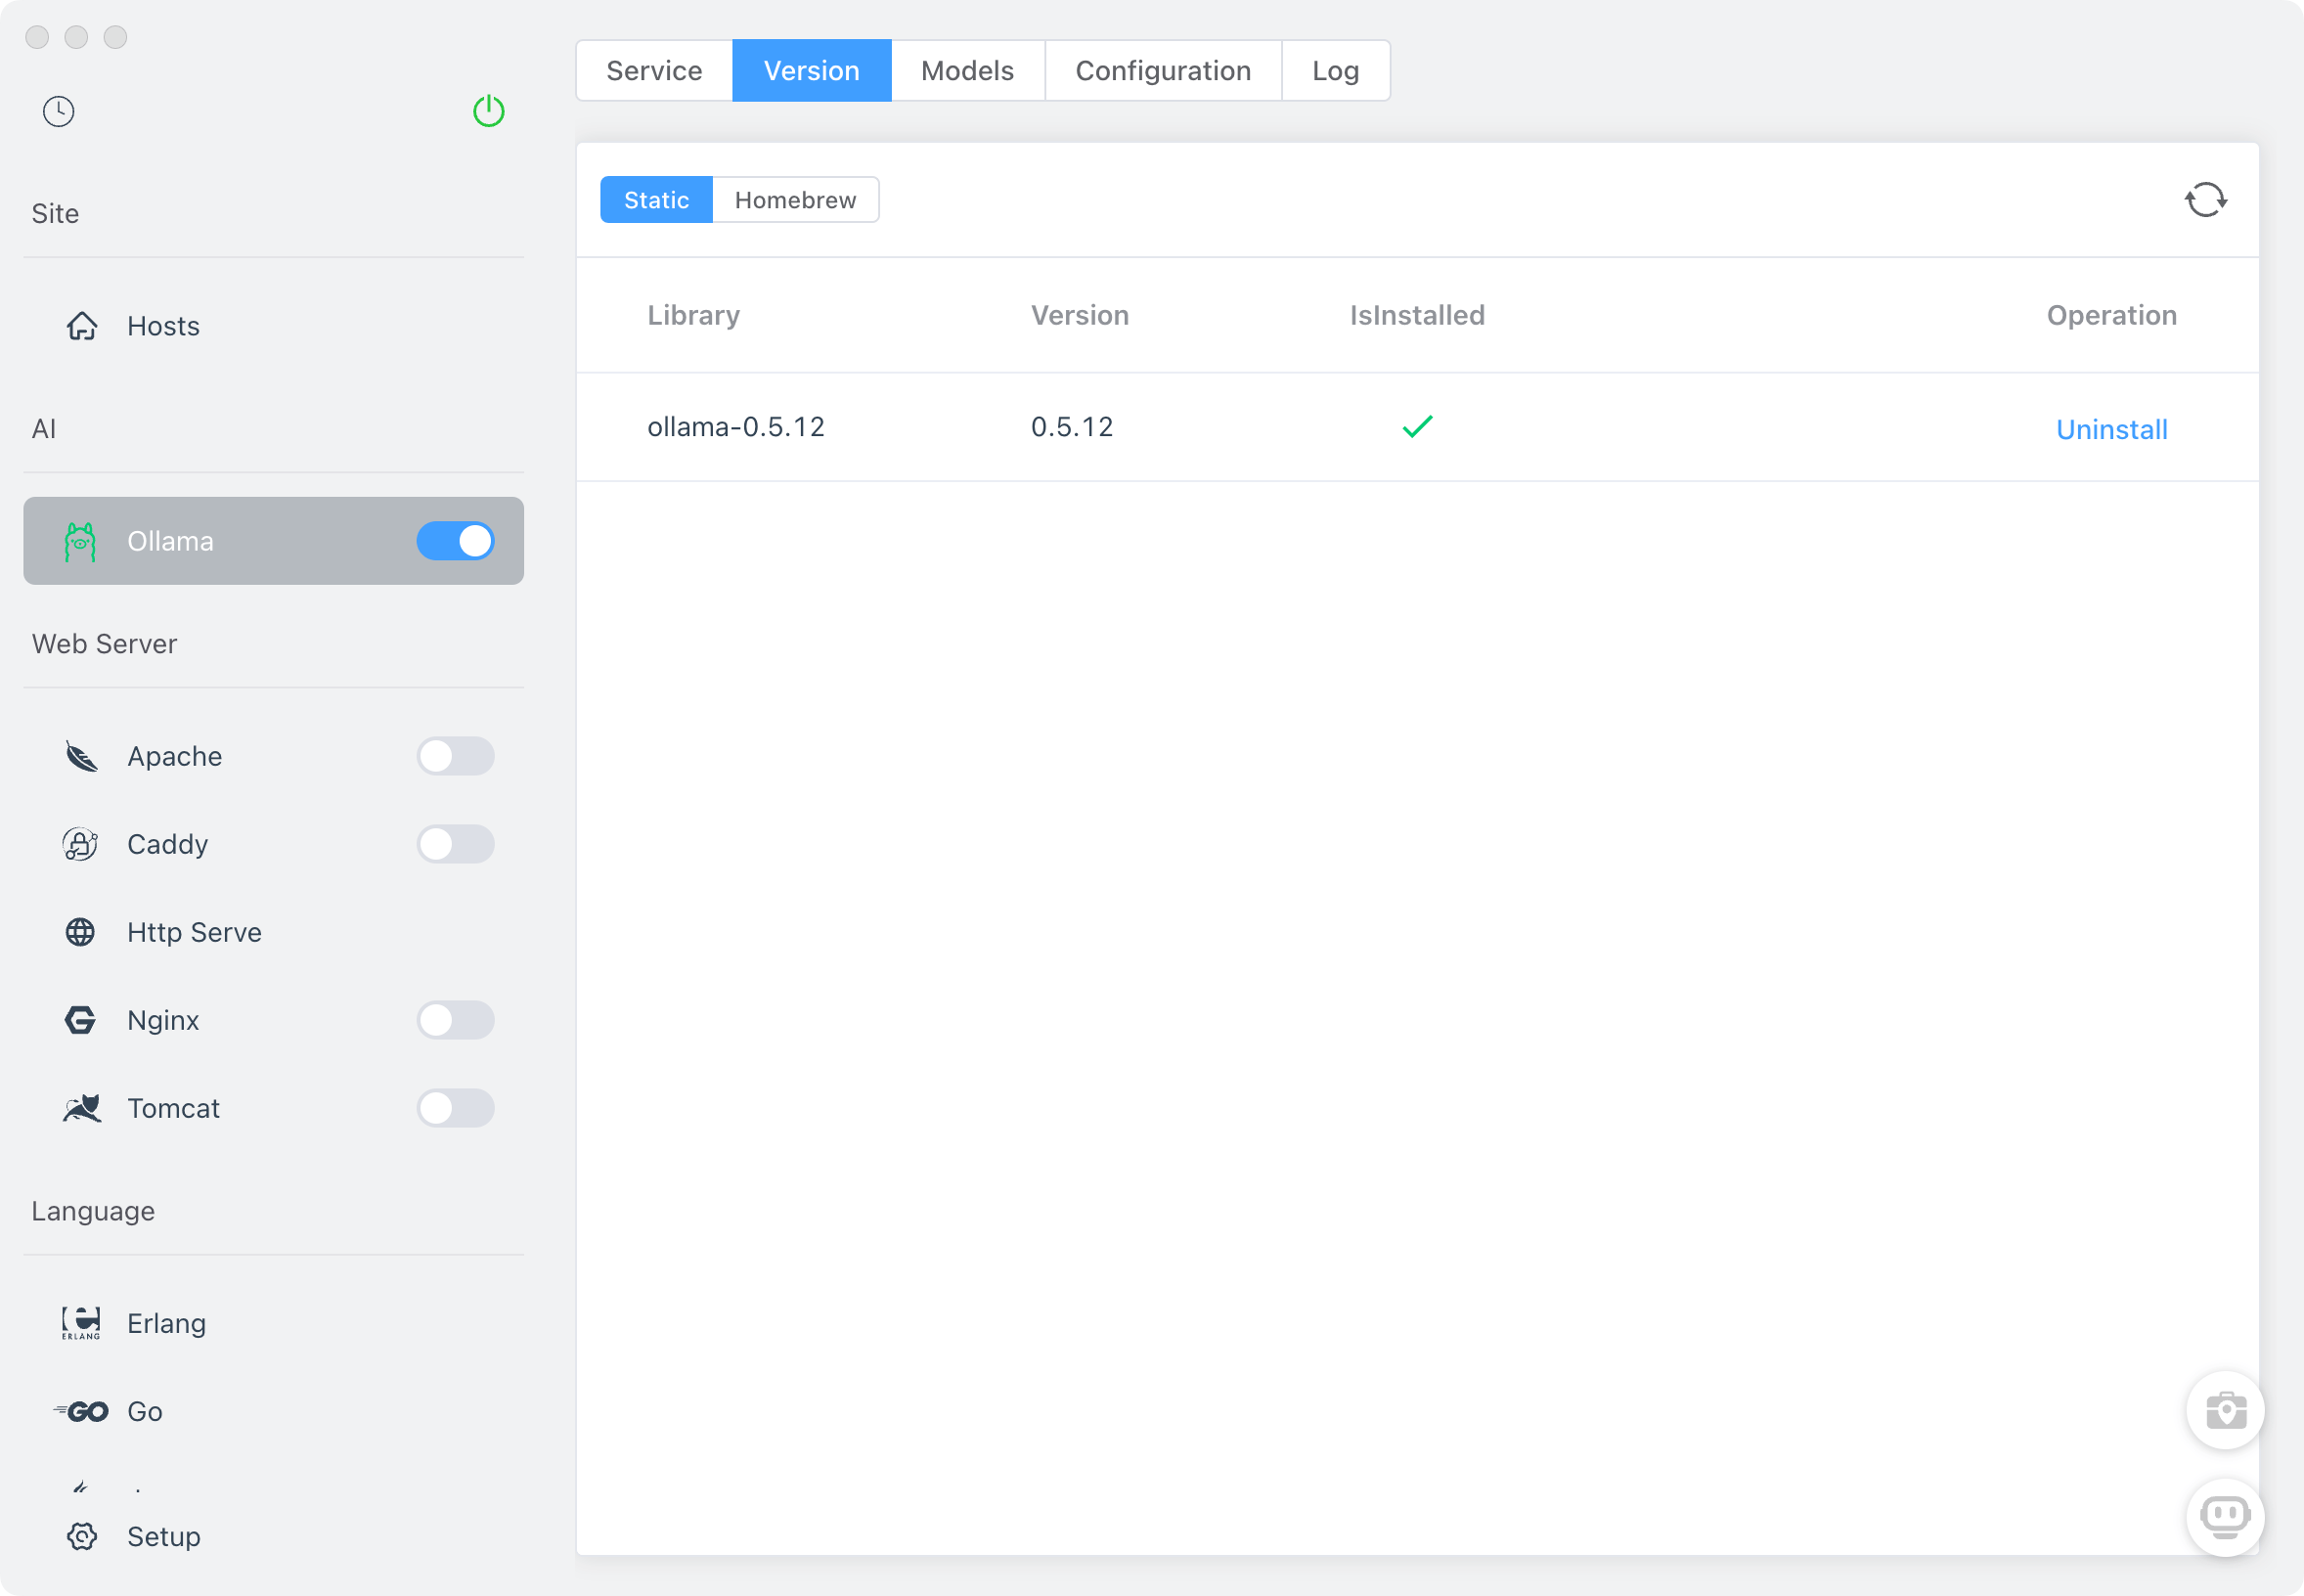Click the ollama-0.5.12 library cell
Viewport: 2304px width, 1596px height.
(x=736, y=427)
